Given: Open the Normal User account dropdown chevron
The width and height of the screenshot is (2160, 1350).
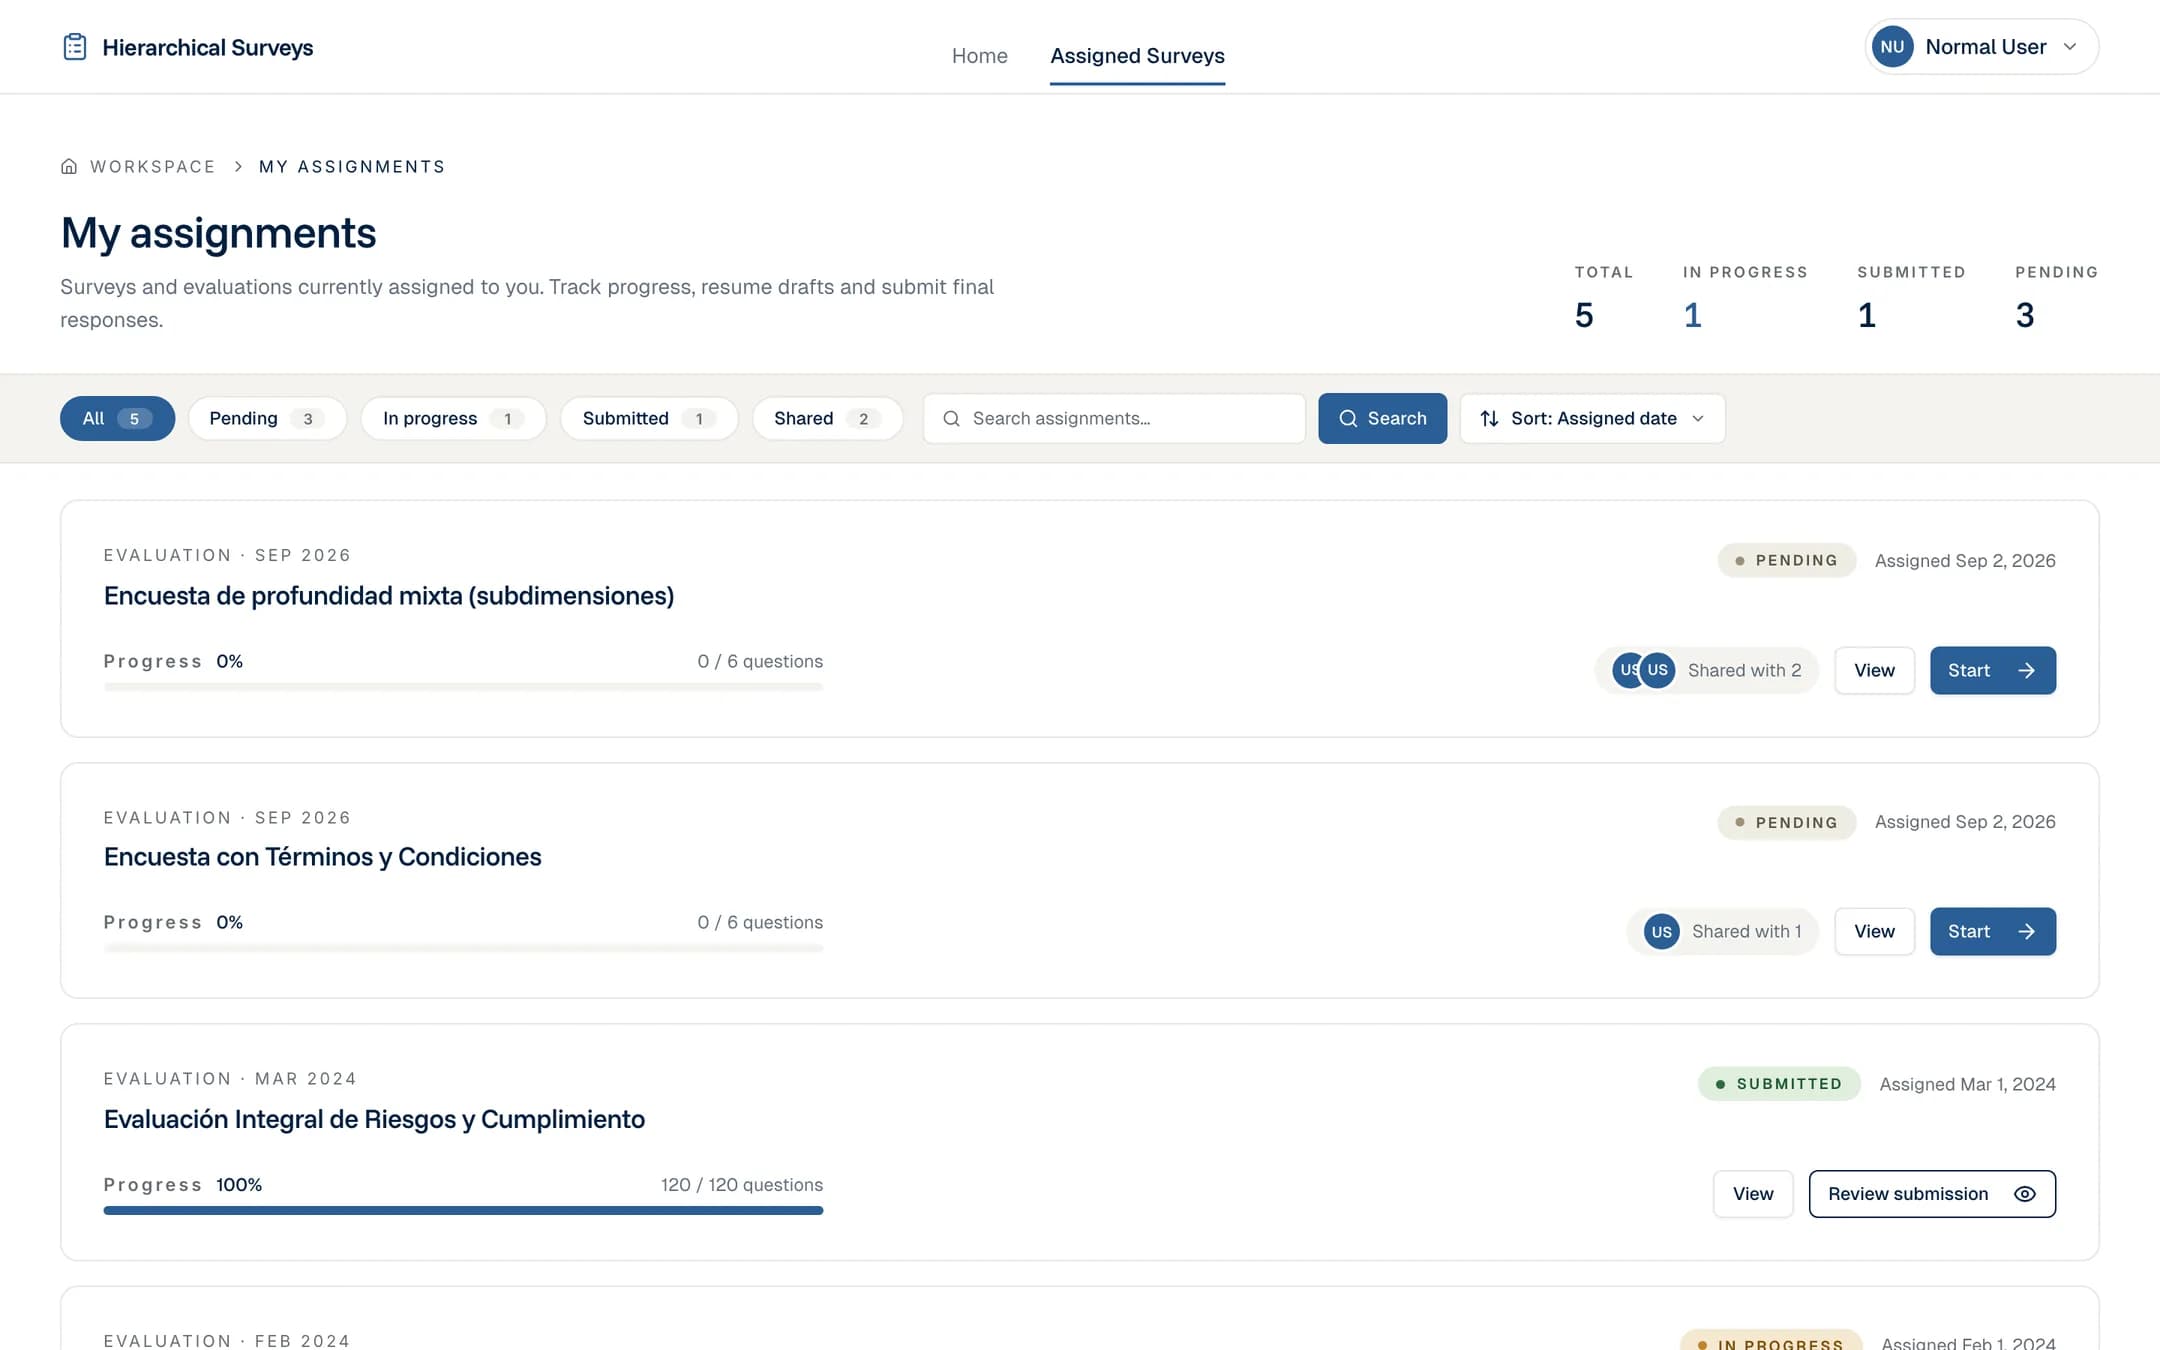Looking at the screenshot, I should click(2070, 47).
